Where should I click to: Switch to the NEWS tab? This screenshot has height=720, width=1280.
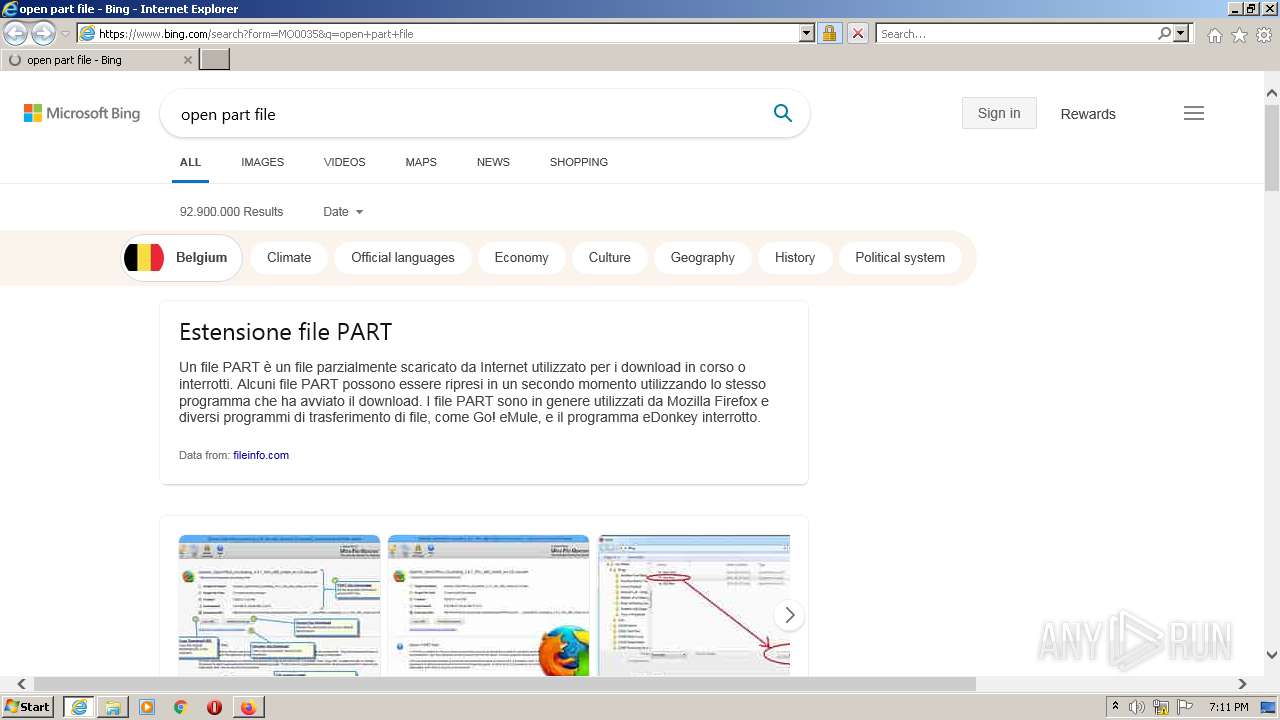click(493, 162)
